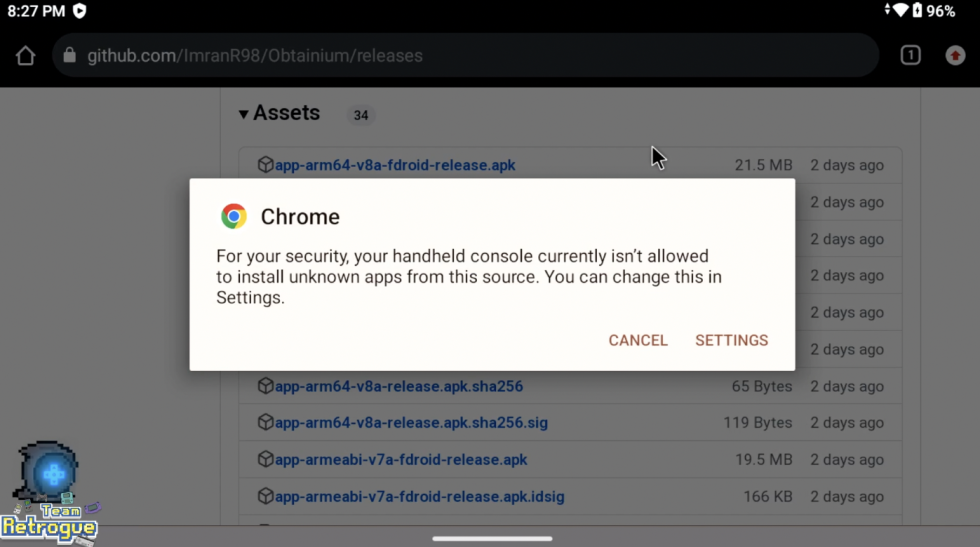Screen dimensions: 980x547
Task: Click package icon beside app-arm64-v8a-release.apk.sha256
Action: point(265,386)
